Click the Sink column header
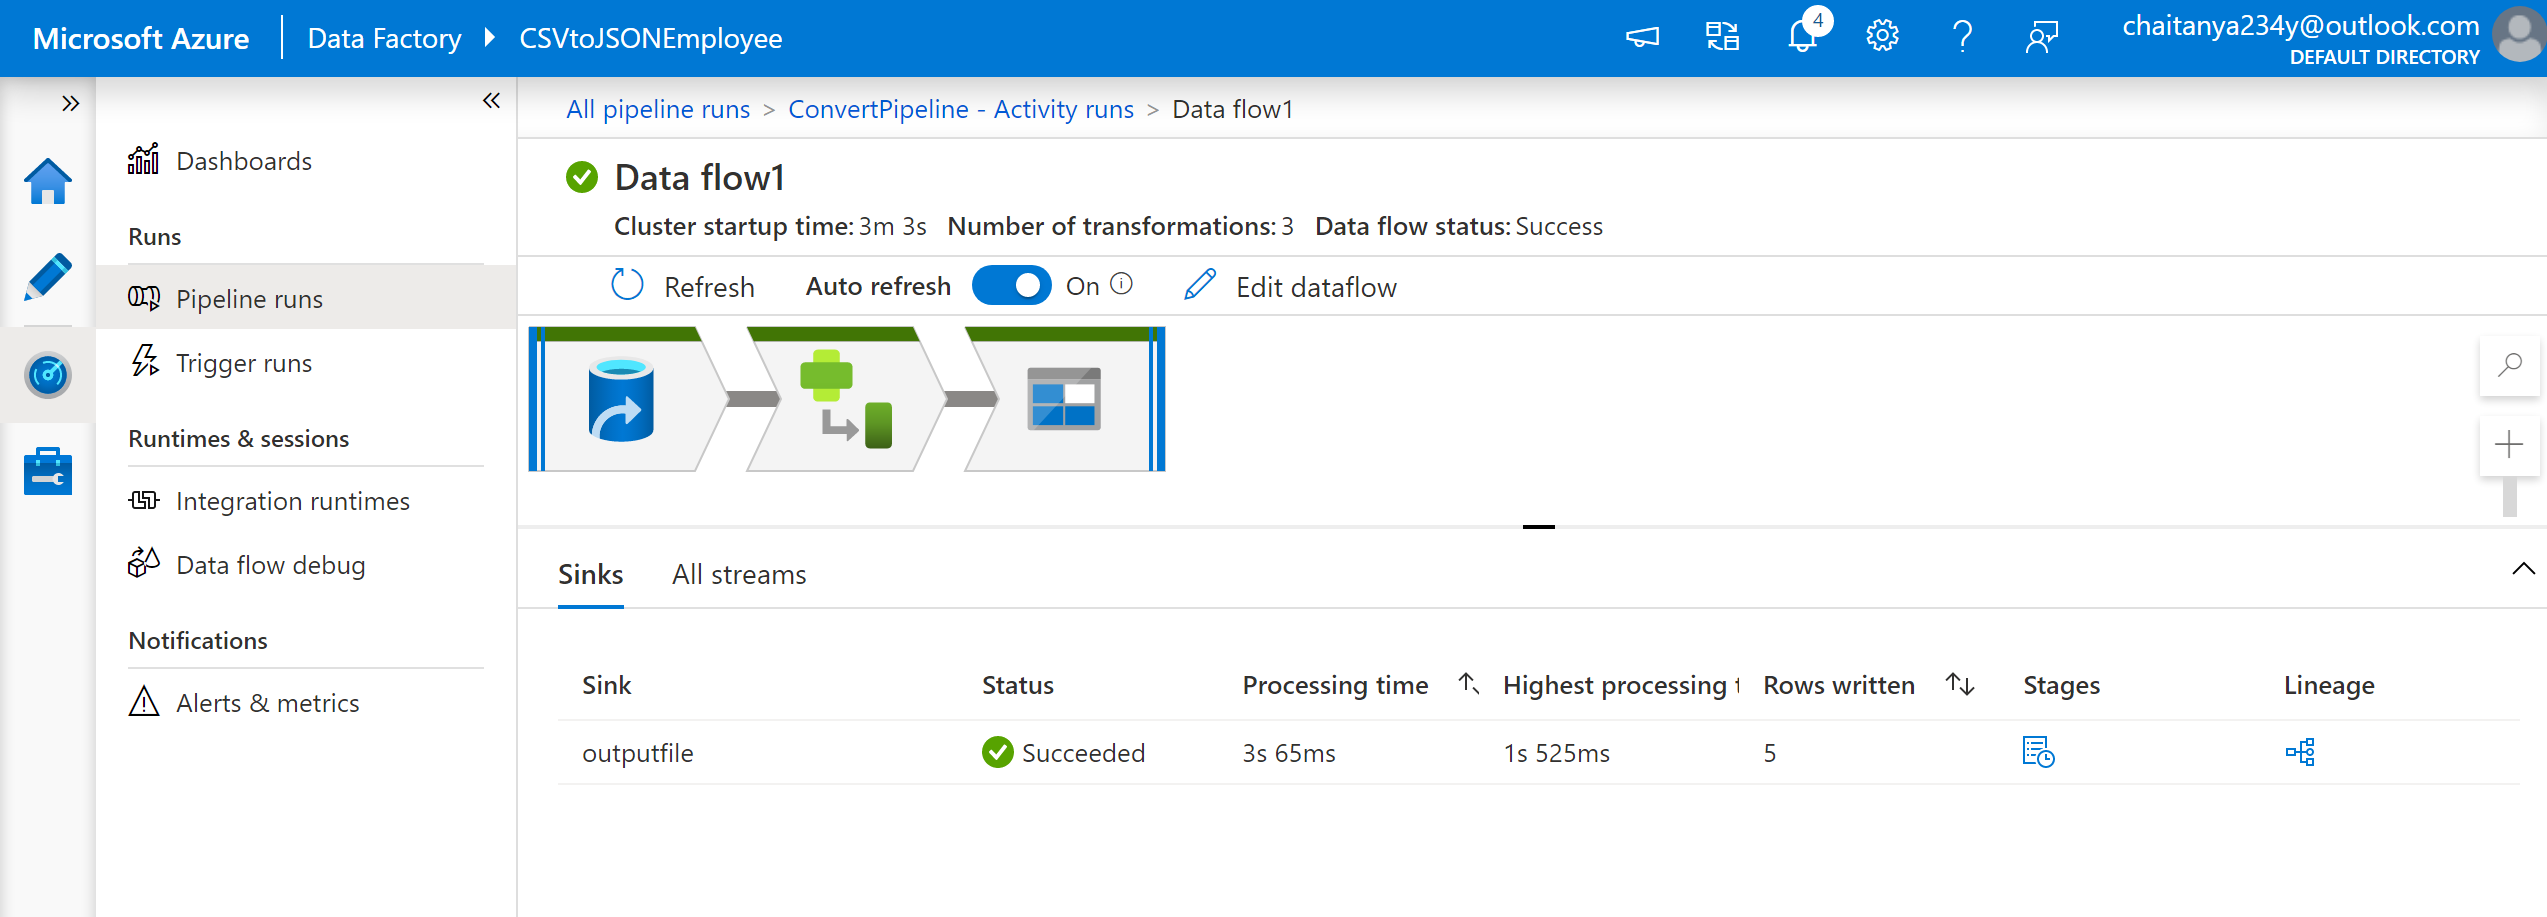 coord(607,685)
